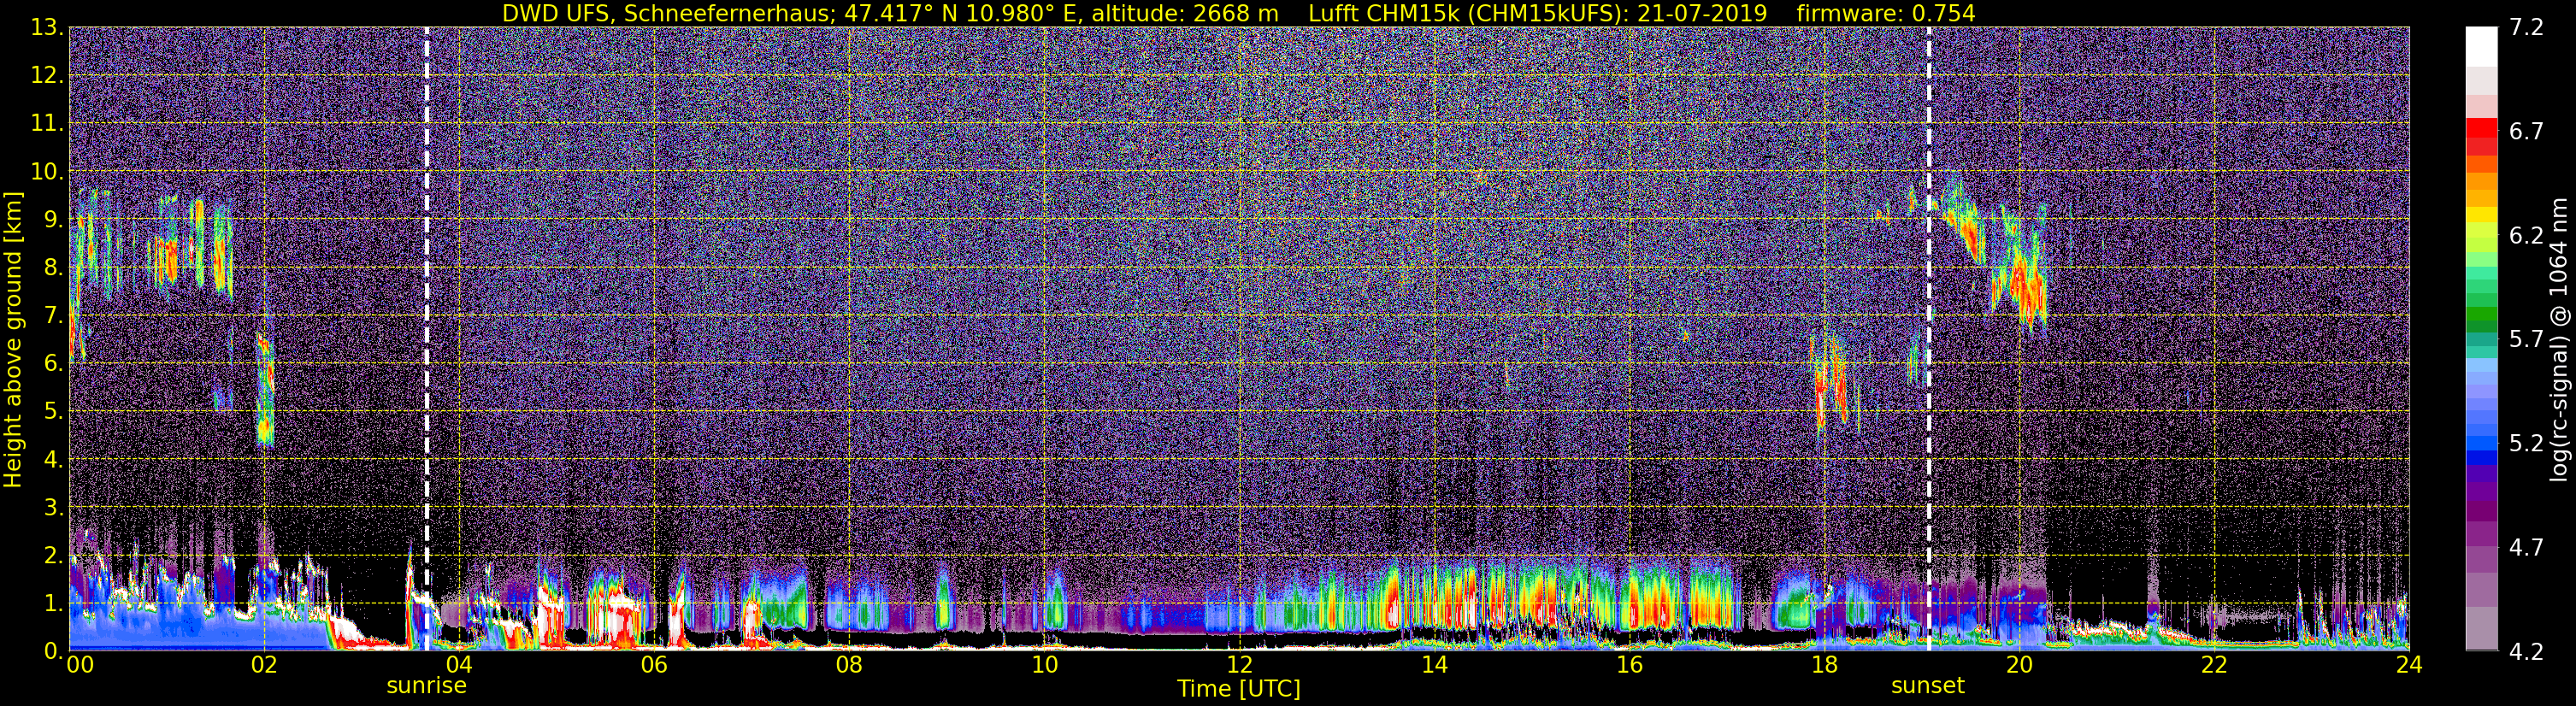This screenshot has width=2576, height=706.
Task: Click the 'sunrise' label below the axis
Action: click(427, 686)
